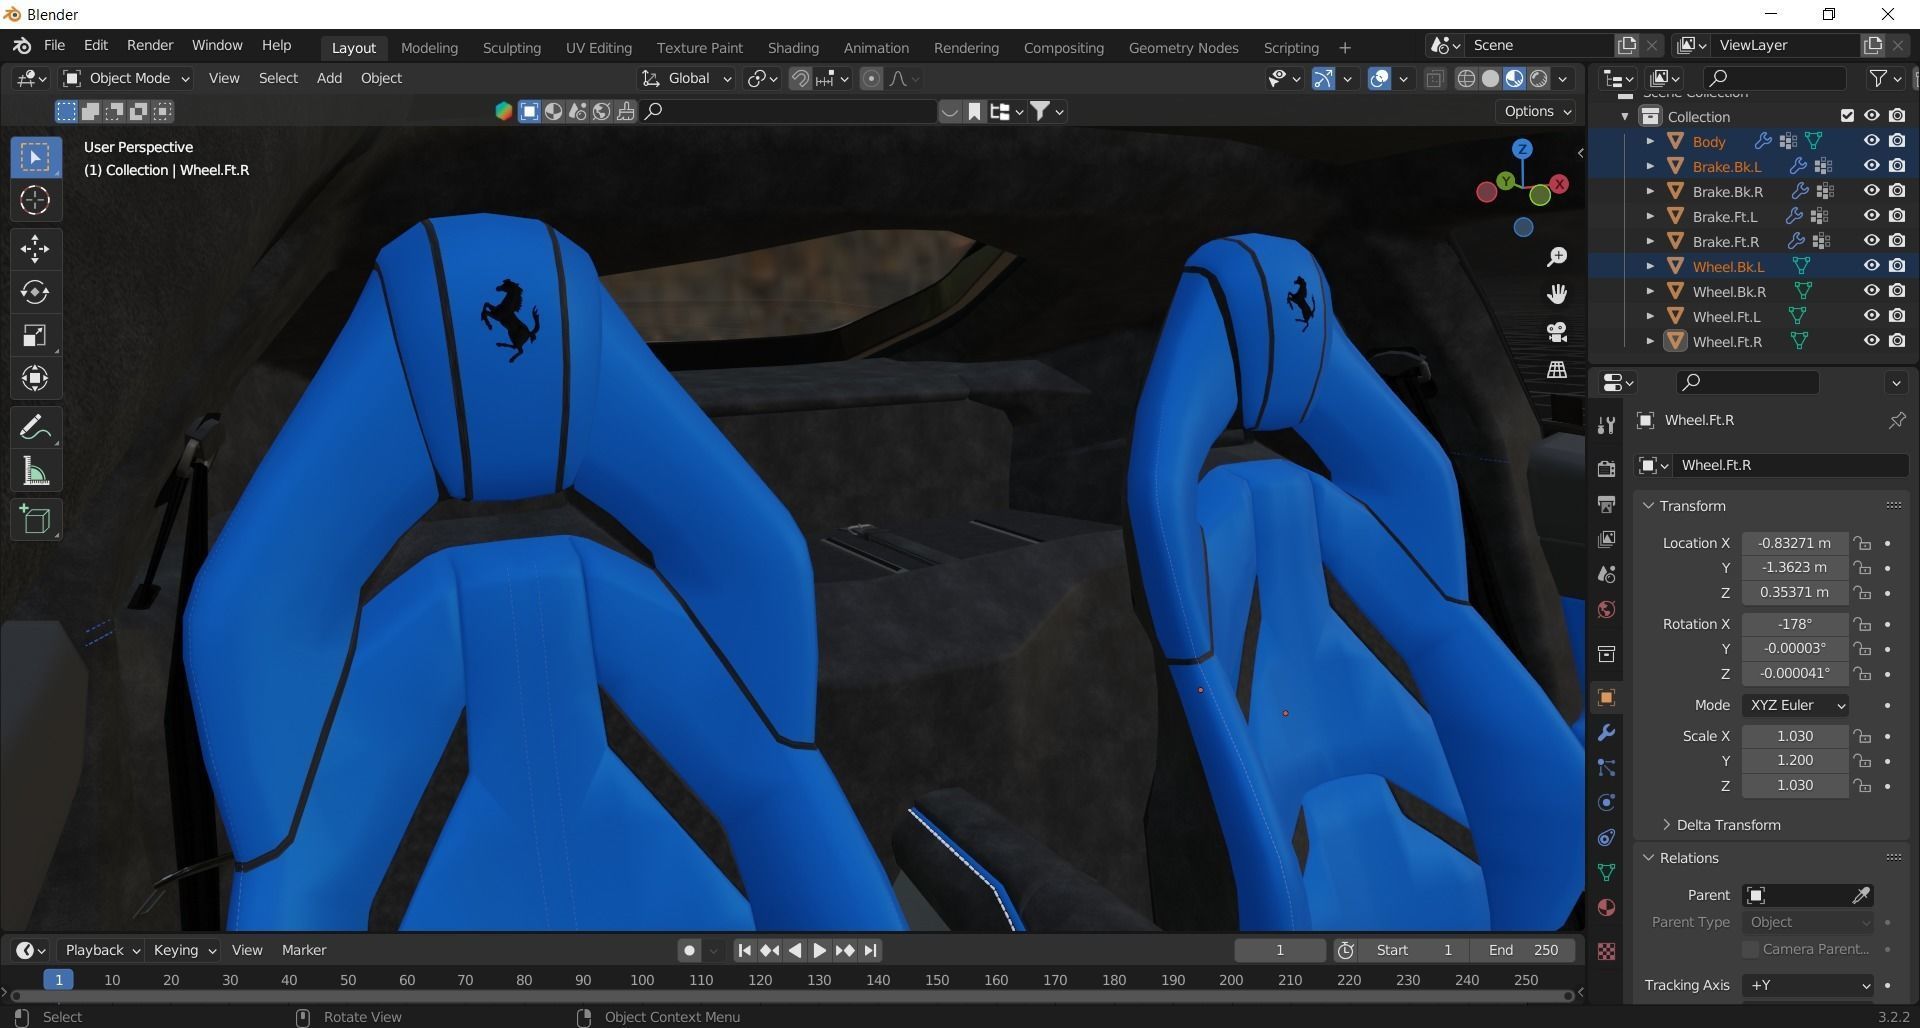
Task: Open the Render properties tab
Action: [x=1606, y=468]
